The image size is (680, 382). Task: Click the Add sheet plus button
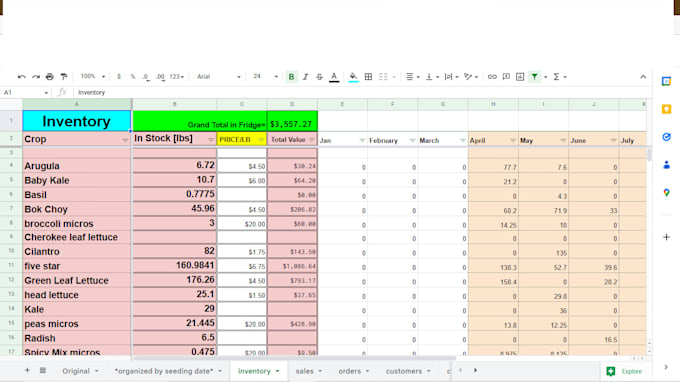click(27, 370)
